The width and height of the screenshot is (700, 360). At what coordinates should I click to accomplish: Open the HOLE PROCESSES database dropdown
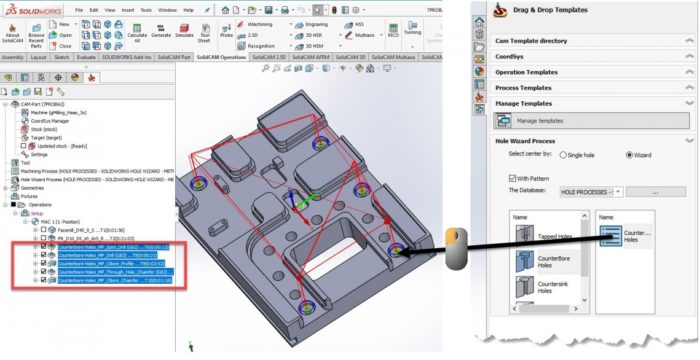[x=591, y=192]
